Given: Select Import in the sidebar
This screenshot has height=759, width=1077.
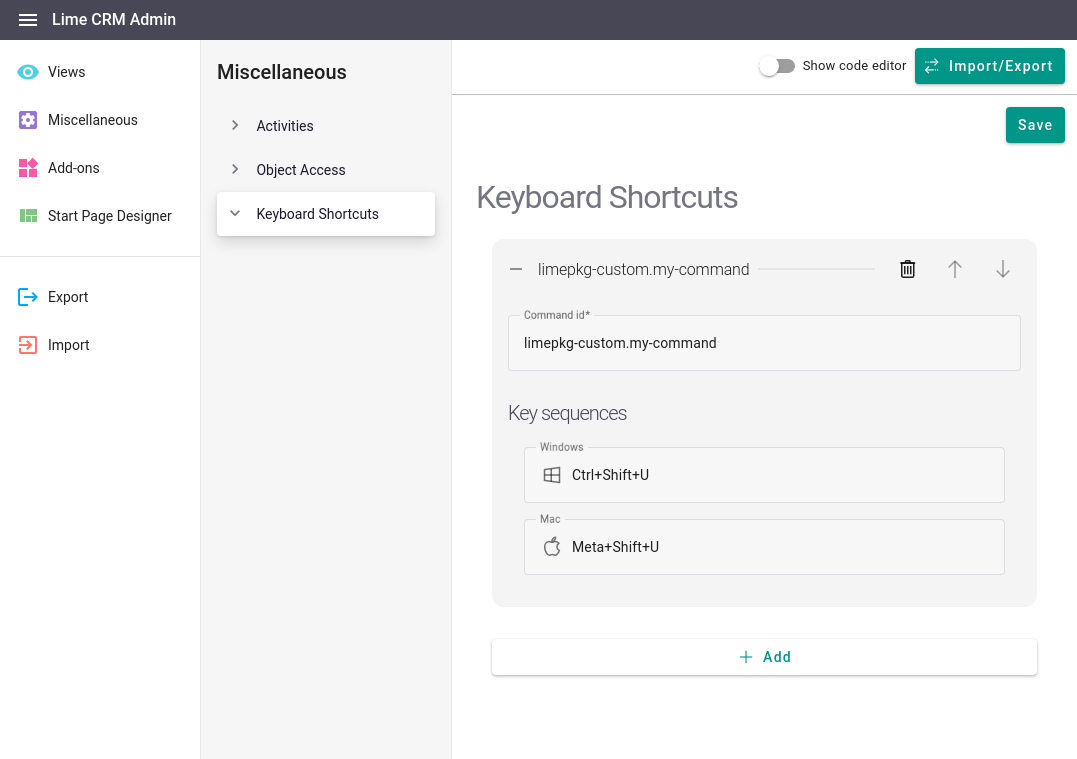Looking at the screenshot, I should pos(68,345).
